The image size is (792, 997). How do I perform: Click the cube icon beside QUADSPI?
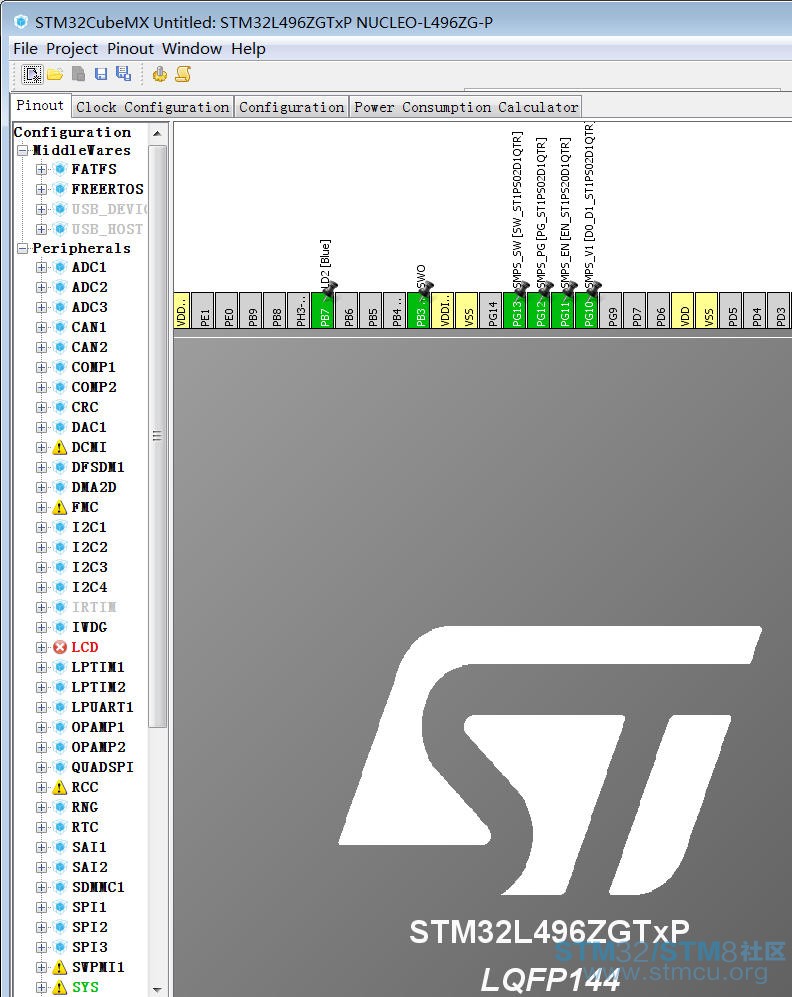click(x=60, y=767)
